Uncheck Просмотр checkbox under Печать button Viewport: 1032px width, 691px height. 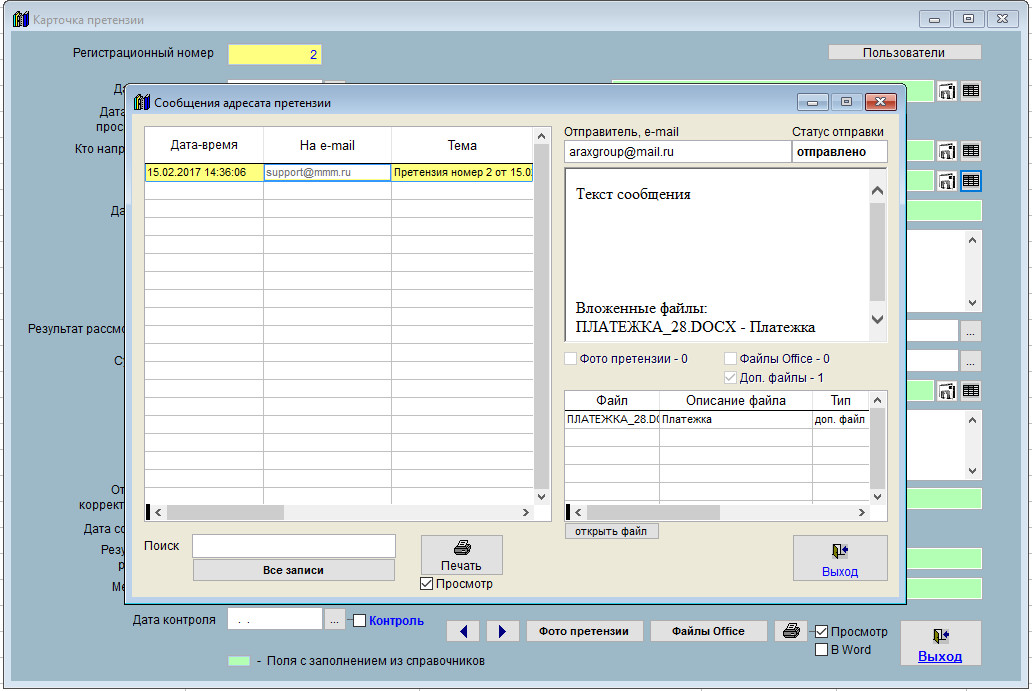[427, 584]
